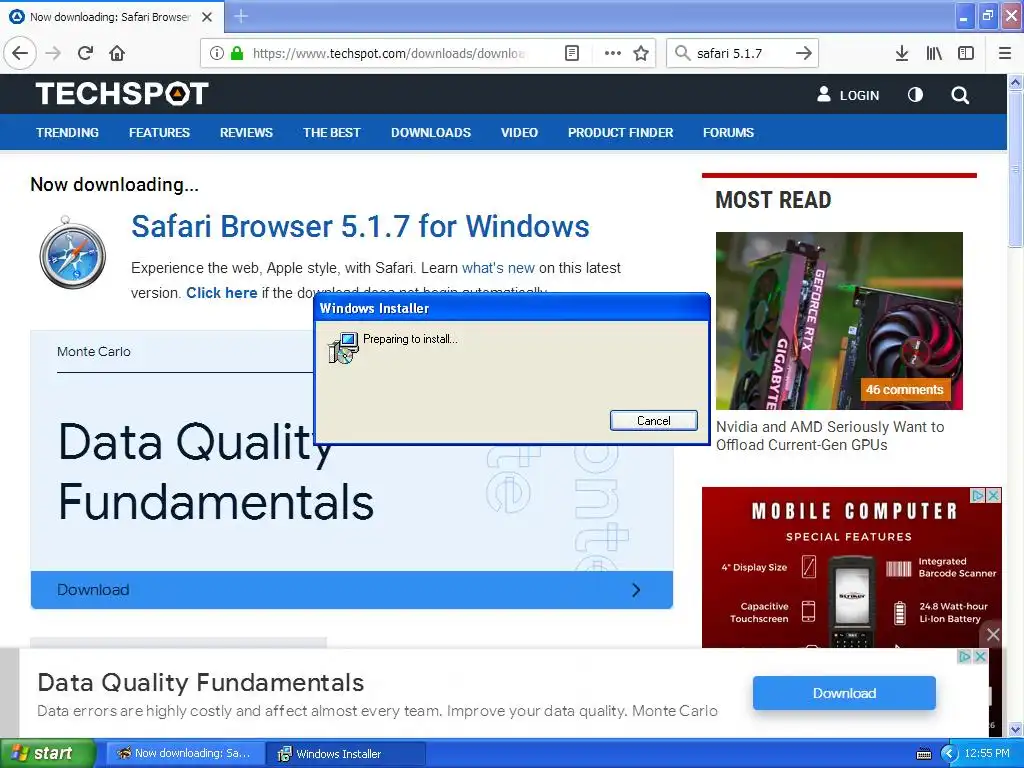The image size is (1024, 768).
Task: Open the TRENDING menu
Action: (x=67, y=133)
